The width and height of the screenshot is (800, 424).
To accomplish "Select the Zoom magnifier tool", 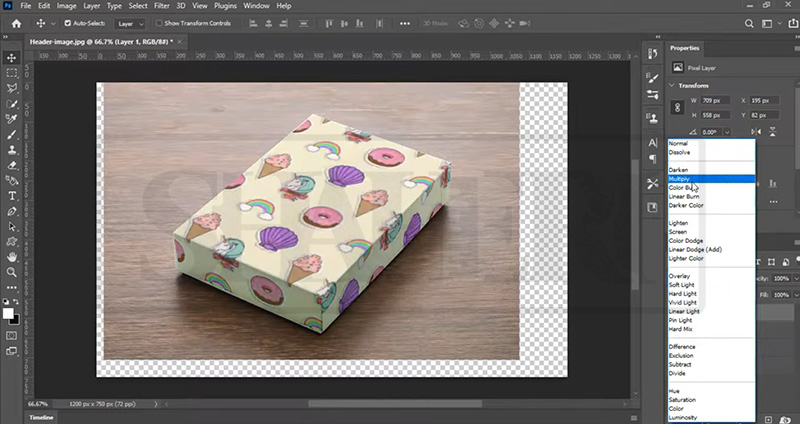I will [x=12, y=272].
